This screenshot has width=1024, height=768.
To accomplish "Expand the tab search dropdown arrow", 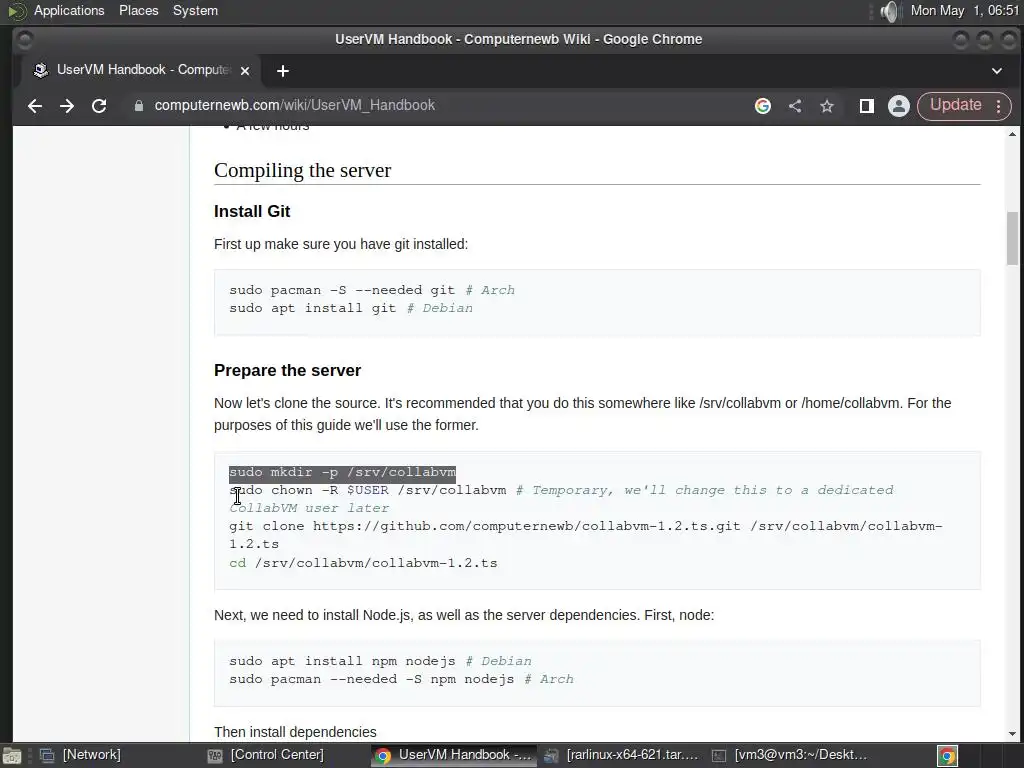I will point(997,71).
